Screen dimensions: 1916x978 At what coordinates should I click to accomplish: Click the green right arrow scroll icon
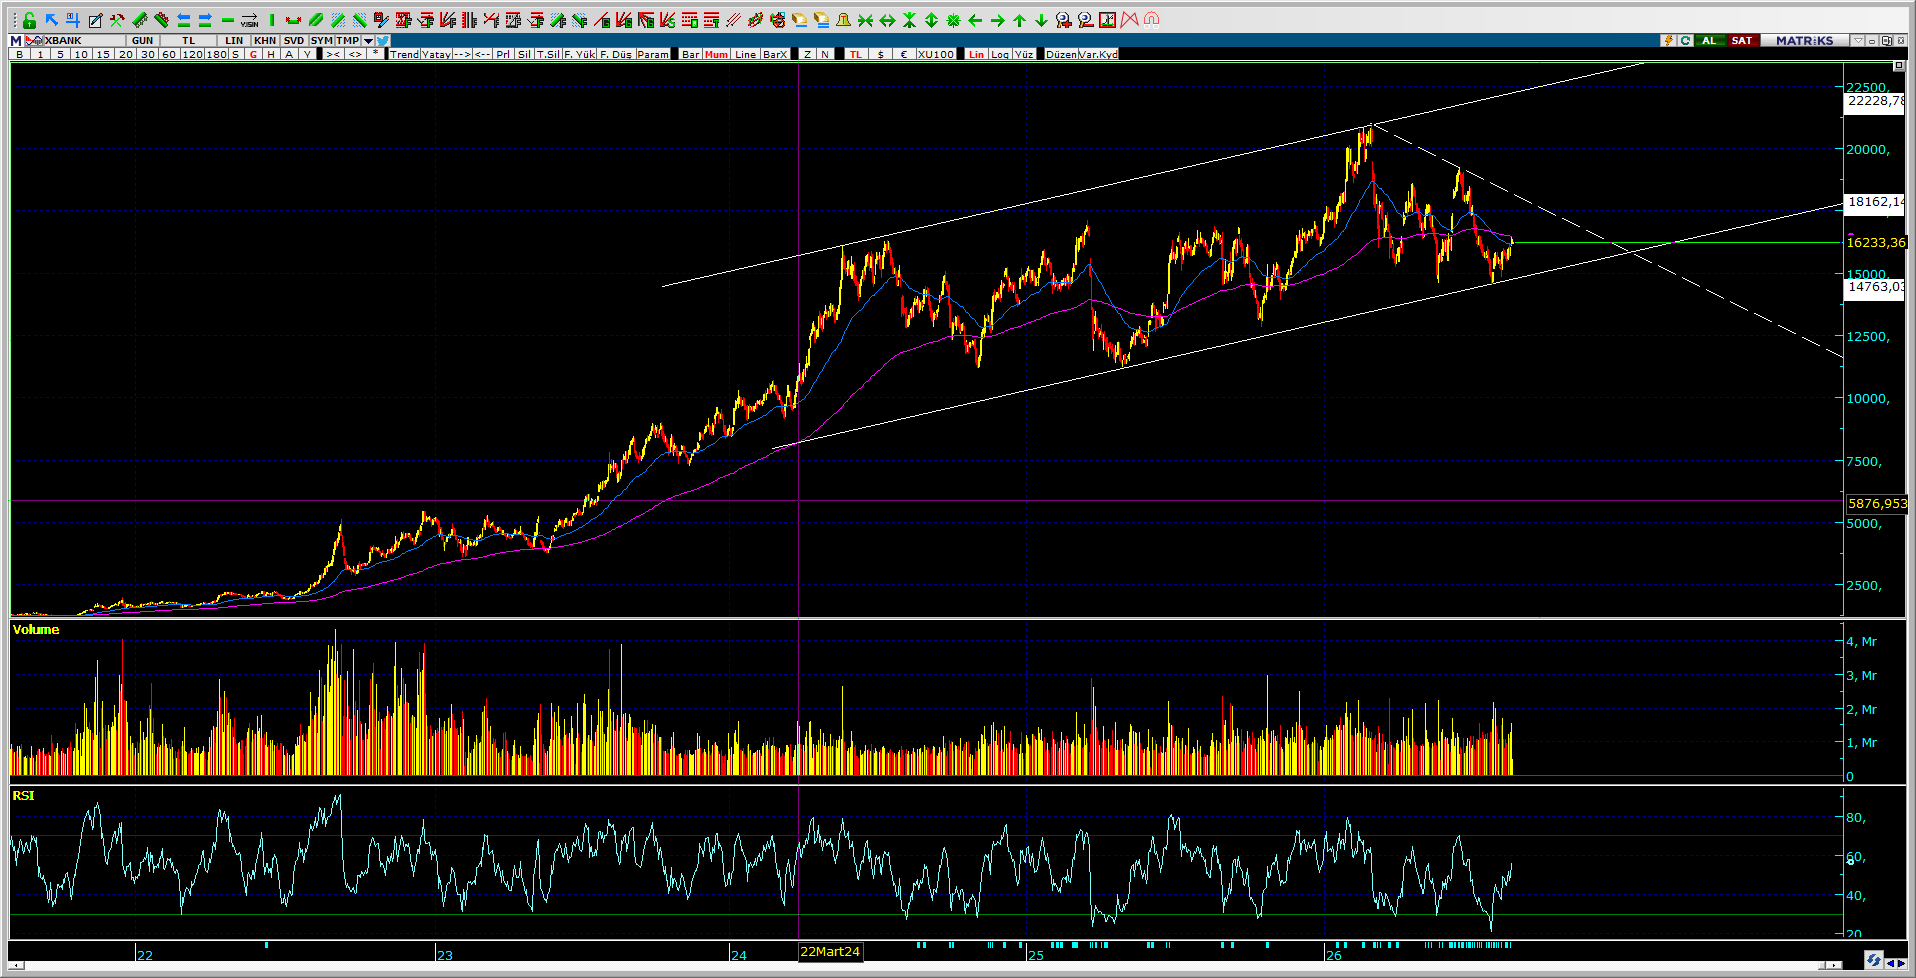[x=997, y=20]
